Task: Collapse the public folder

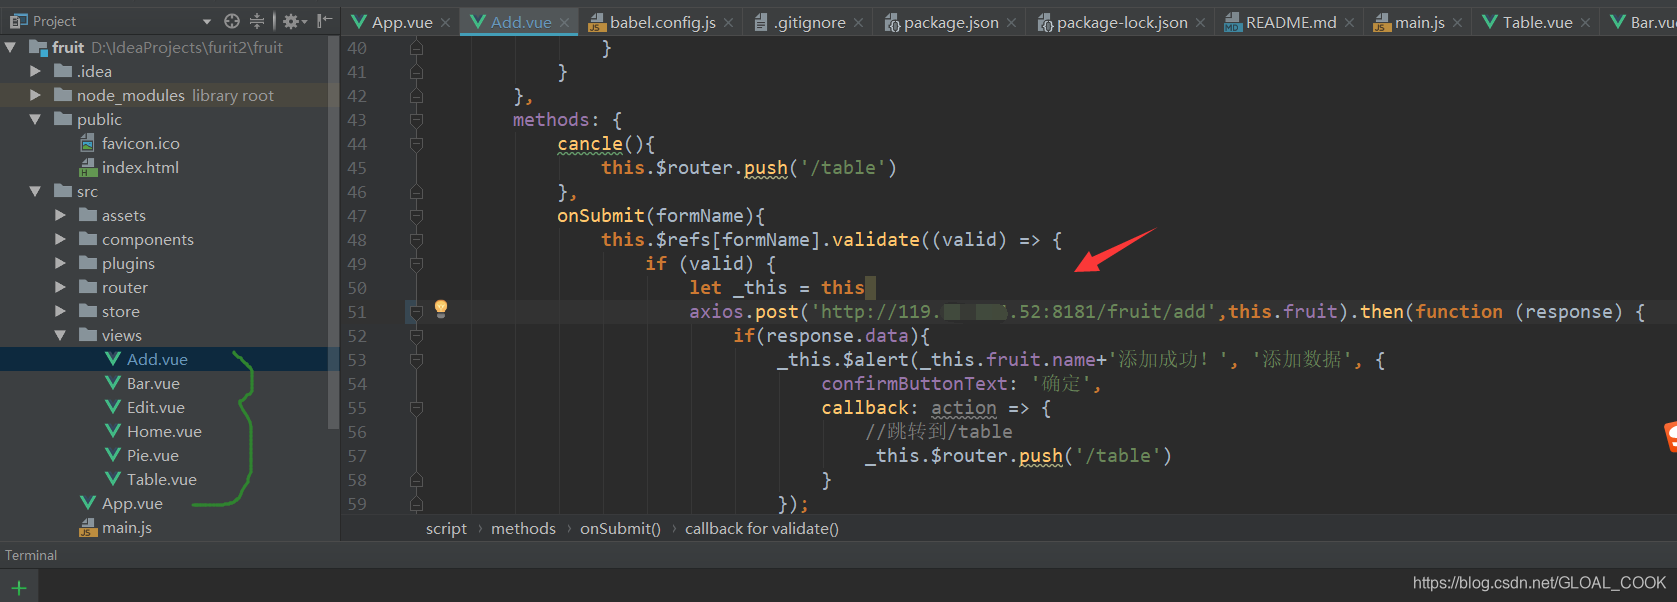Action: [x=36, y=119]
